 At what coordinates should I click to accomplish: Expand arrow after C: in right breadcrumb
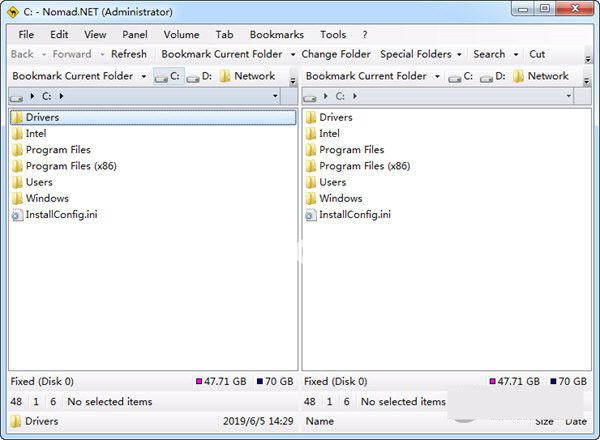[x=355, y=96]
